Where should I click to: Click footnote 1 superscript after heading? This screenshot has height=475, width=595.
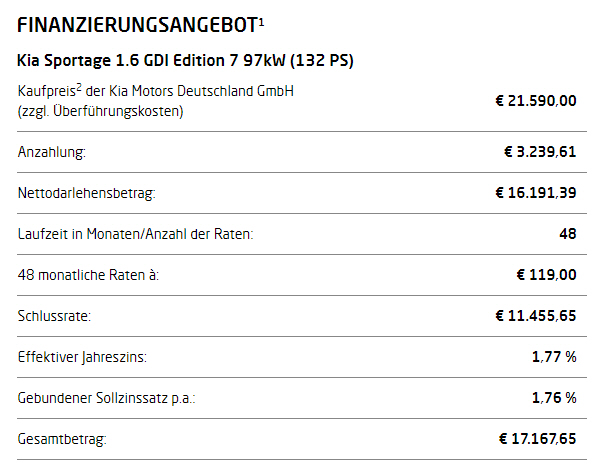point(261,22)
